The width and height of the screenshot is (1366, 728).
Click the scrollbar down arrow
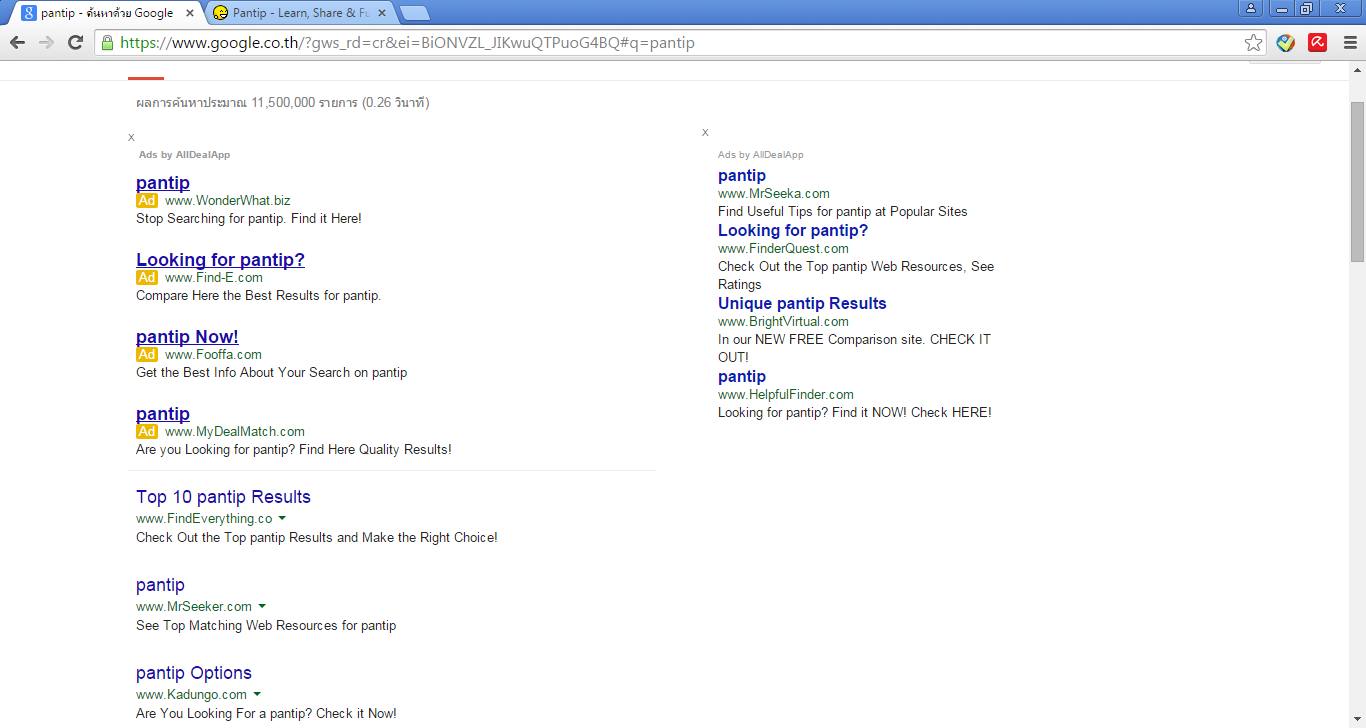pyautogui.click(x=1357, y=719)
